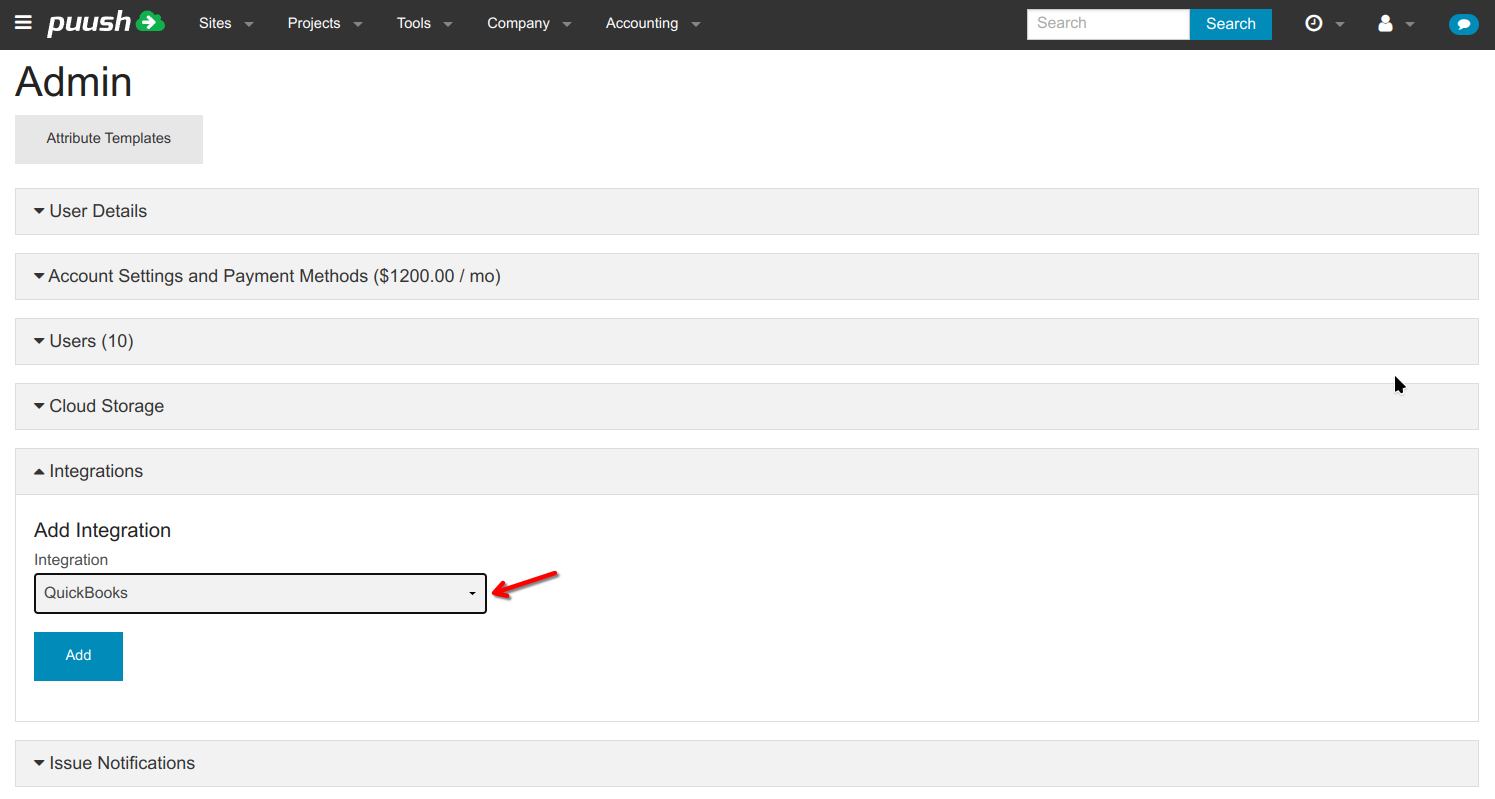
Task: Click the Add integration button
Action: (78, 656)
